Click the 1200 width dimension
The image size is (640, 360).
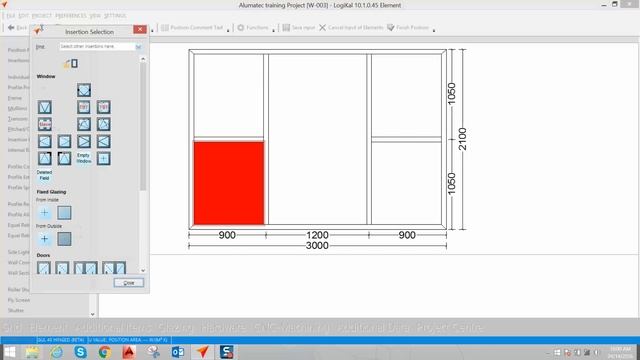(x=317, y=235)
